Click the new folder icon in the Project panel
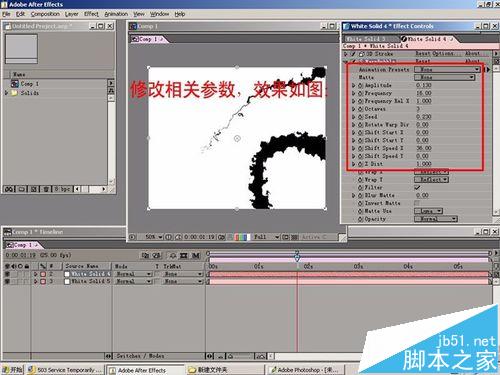Viewport: 500px width, 375px height. click(x=21, y=189)
